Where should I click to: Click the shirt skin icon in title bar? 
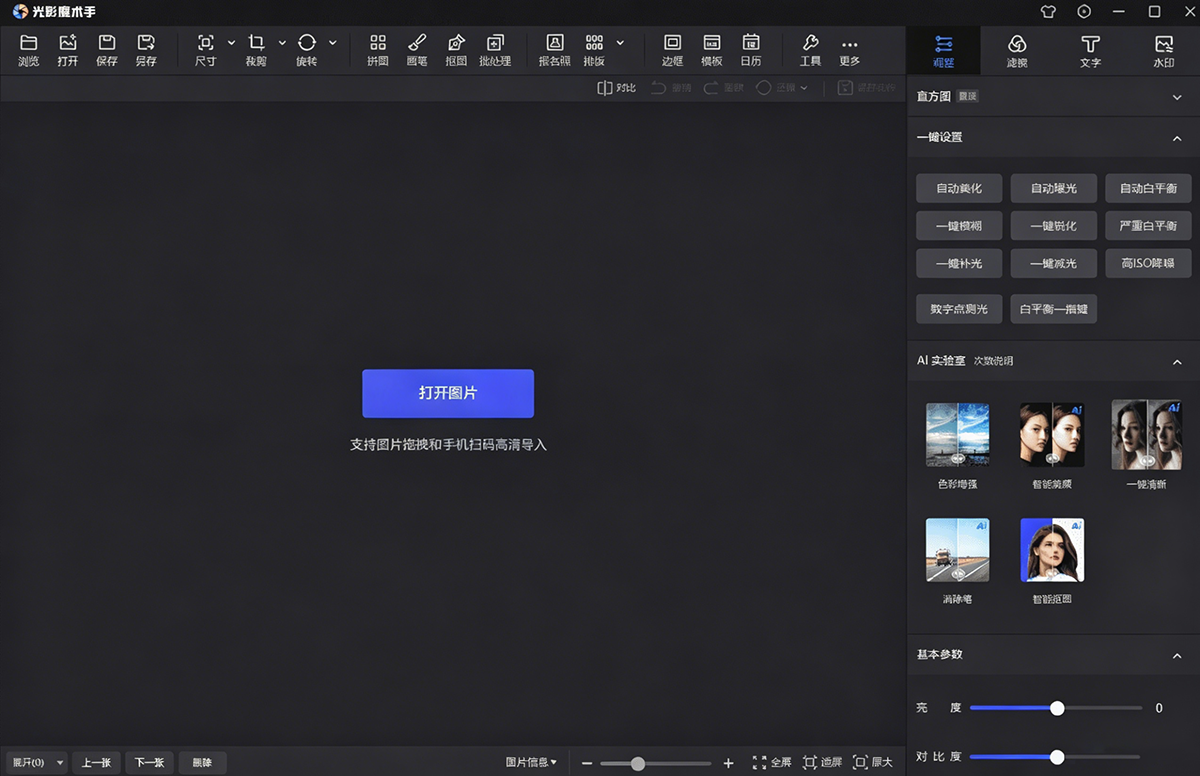point(1048,12)
